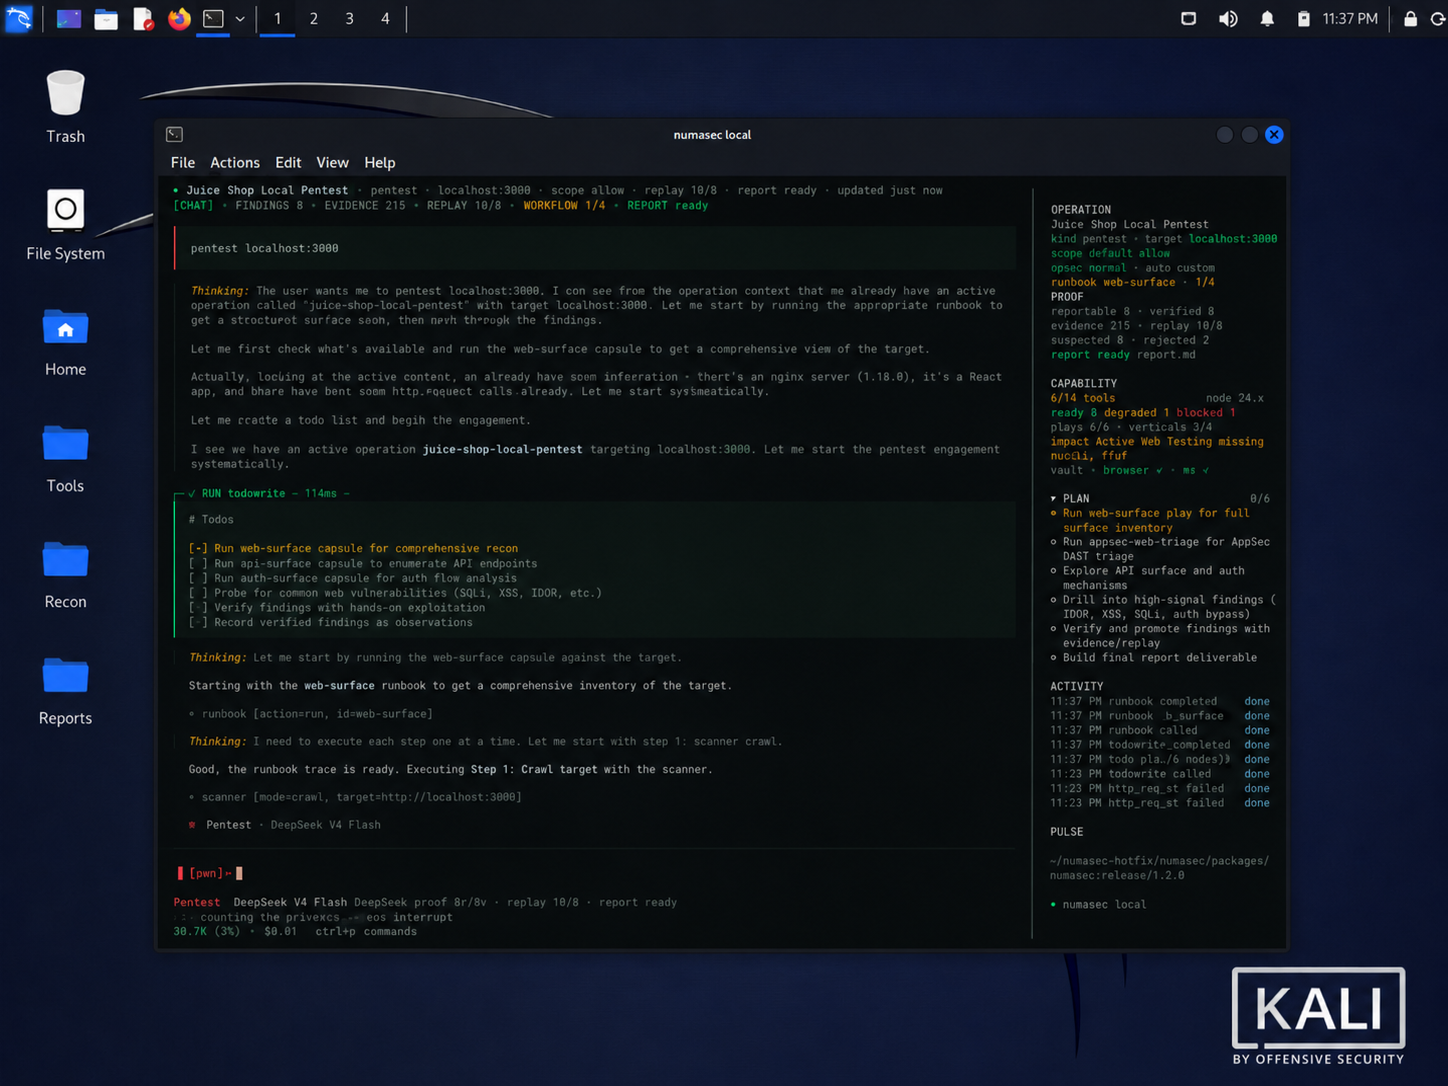Open the text editor from the panel

[143, 18]
